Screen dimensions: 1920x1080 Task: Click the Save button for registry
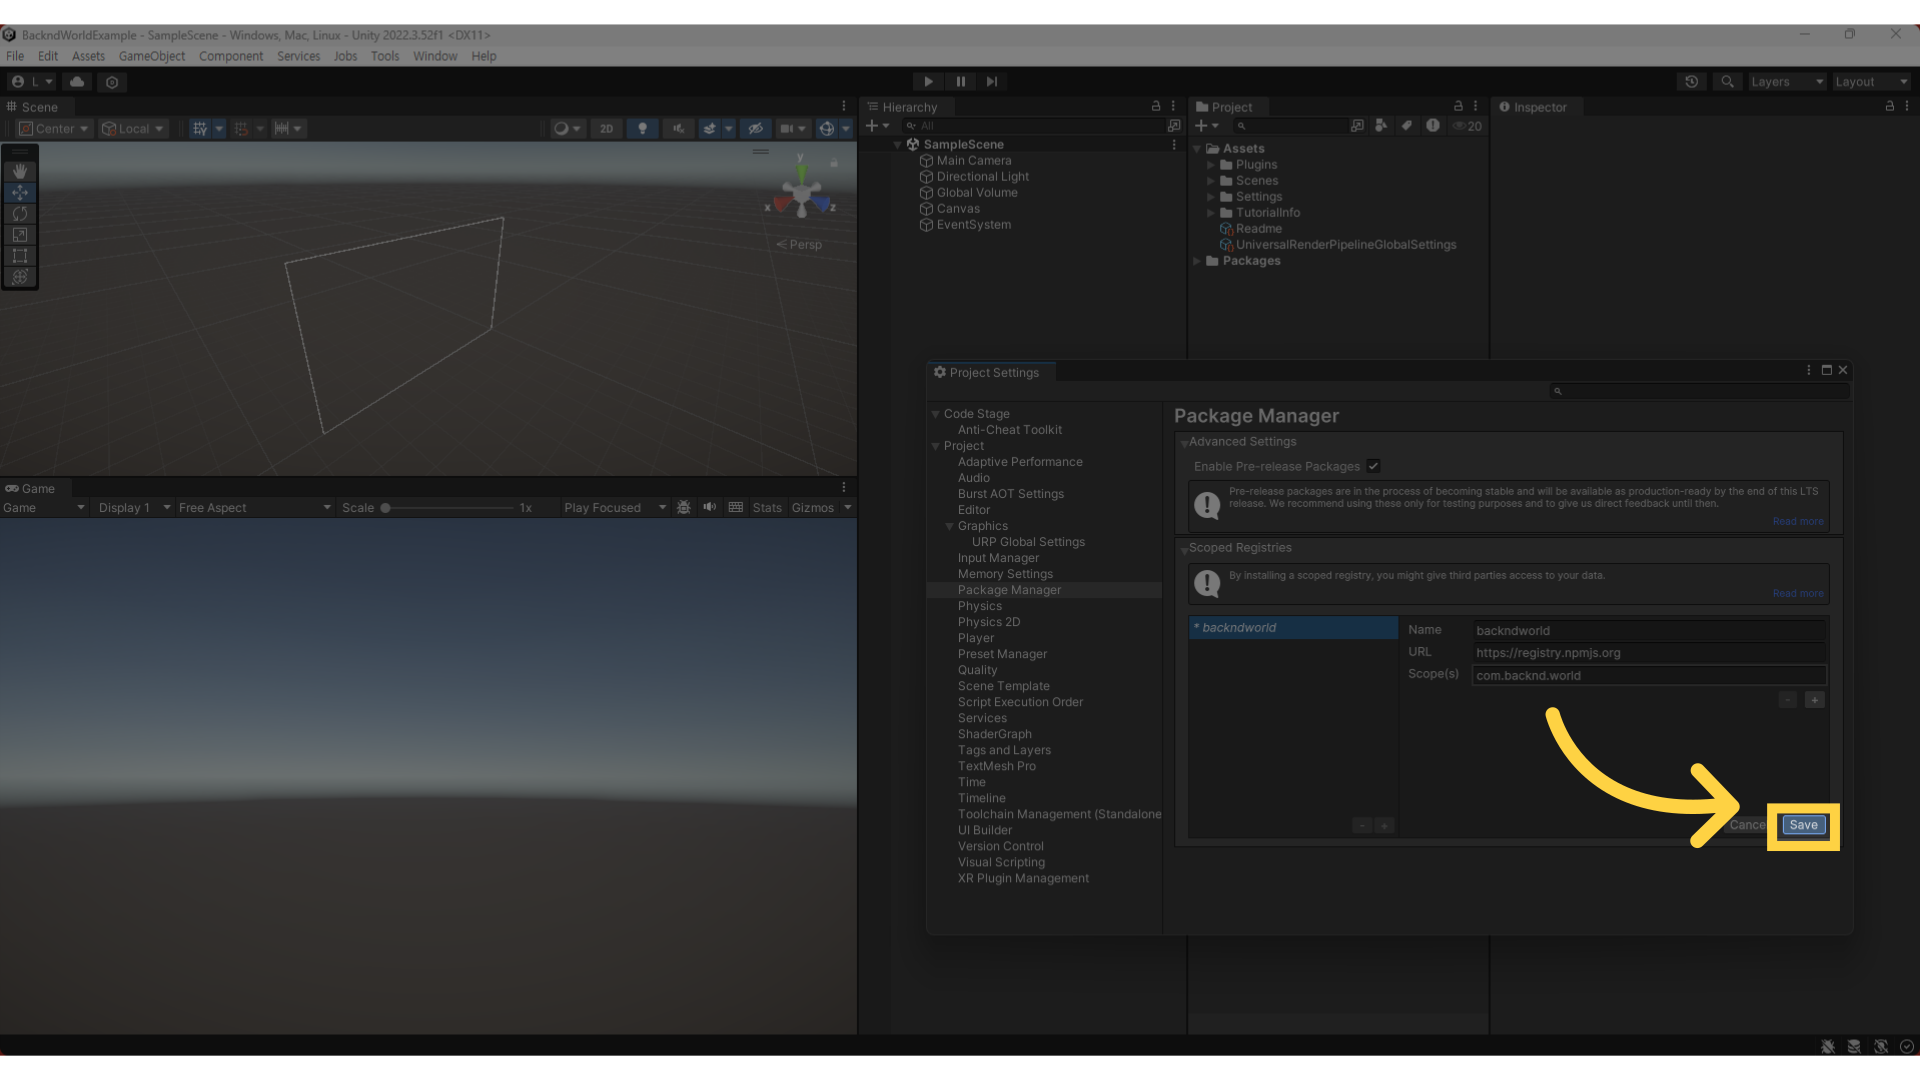pyautogui.click(x=1803, y=825)
